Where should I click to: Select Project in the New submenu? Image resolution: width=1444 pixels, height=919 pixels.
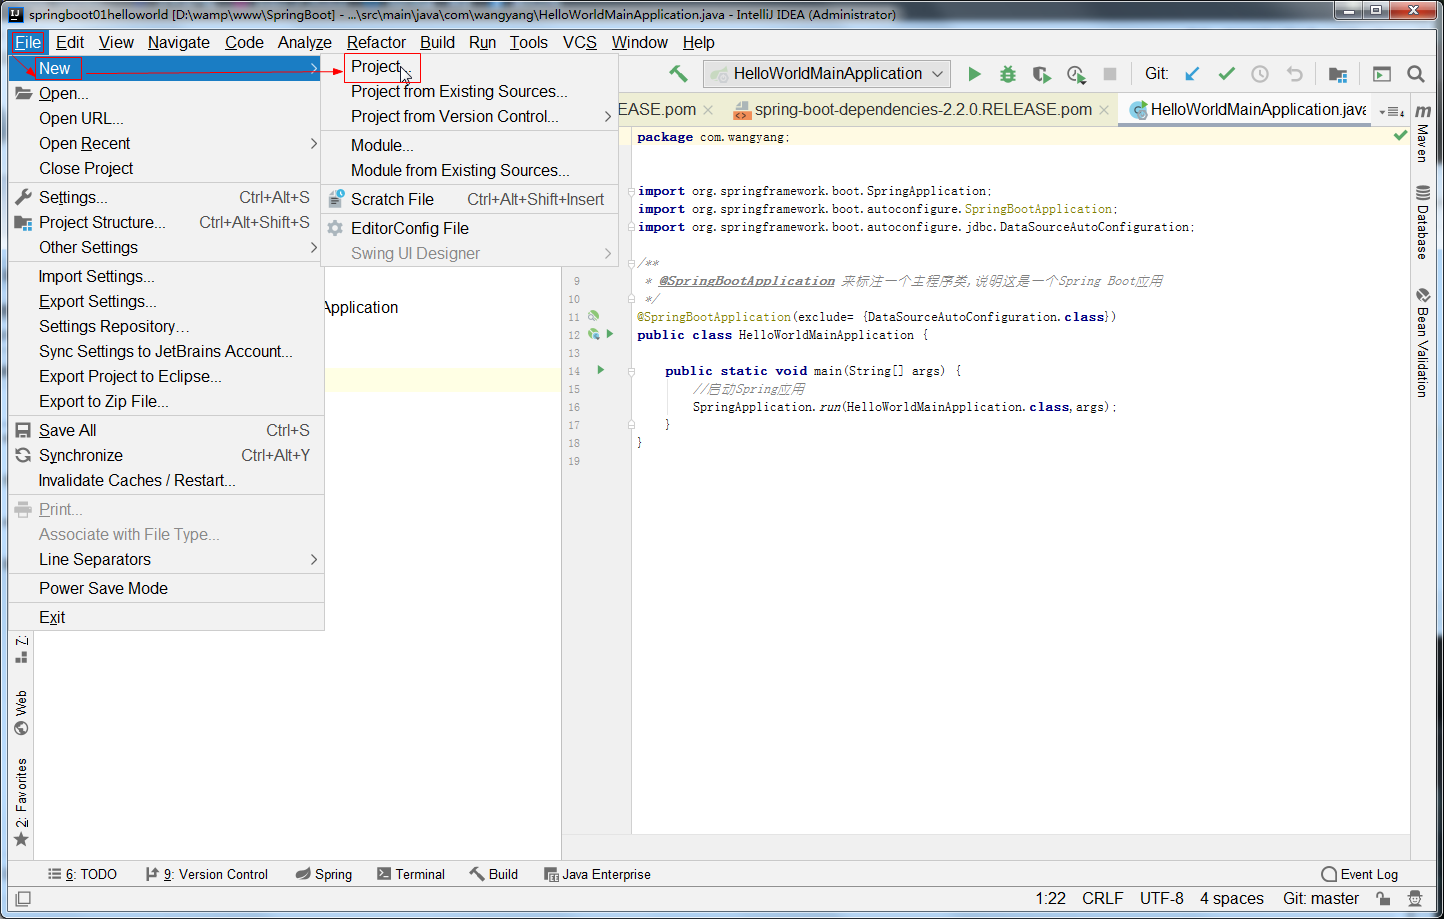pos(376,67)
